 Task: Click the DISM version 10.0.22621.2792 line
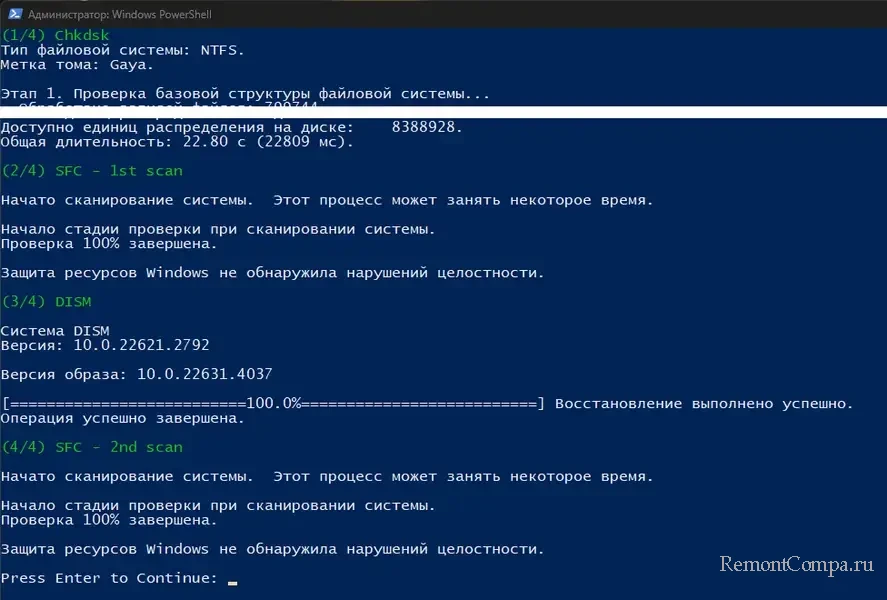[x=104, y=345]
